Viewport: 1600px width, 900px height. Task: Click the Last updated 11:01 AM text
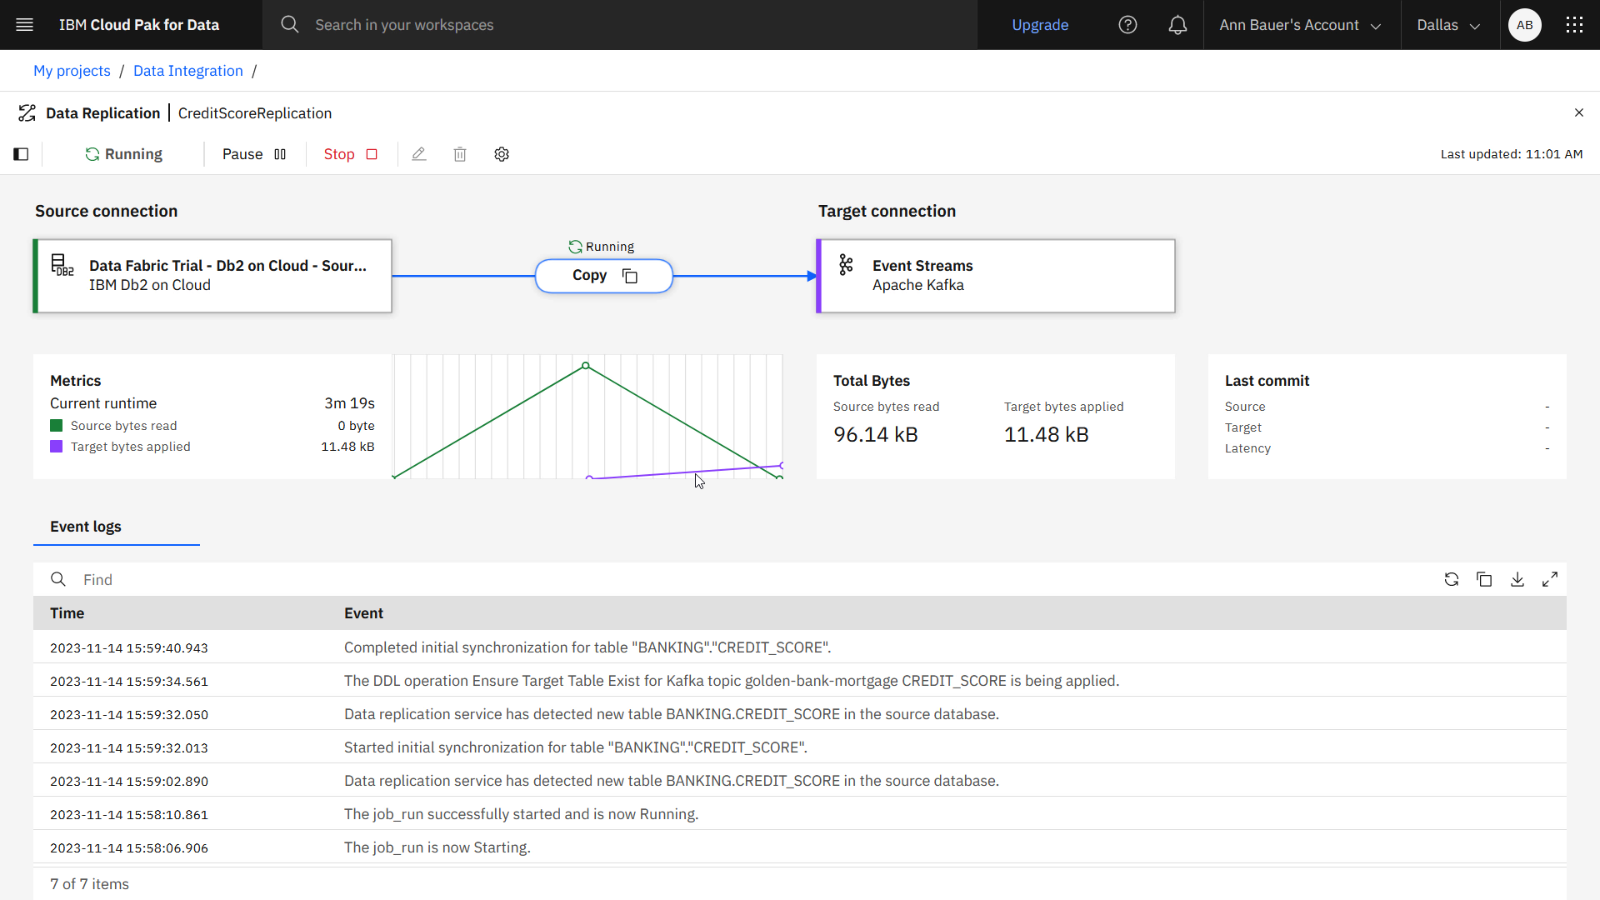1511,154
